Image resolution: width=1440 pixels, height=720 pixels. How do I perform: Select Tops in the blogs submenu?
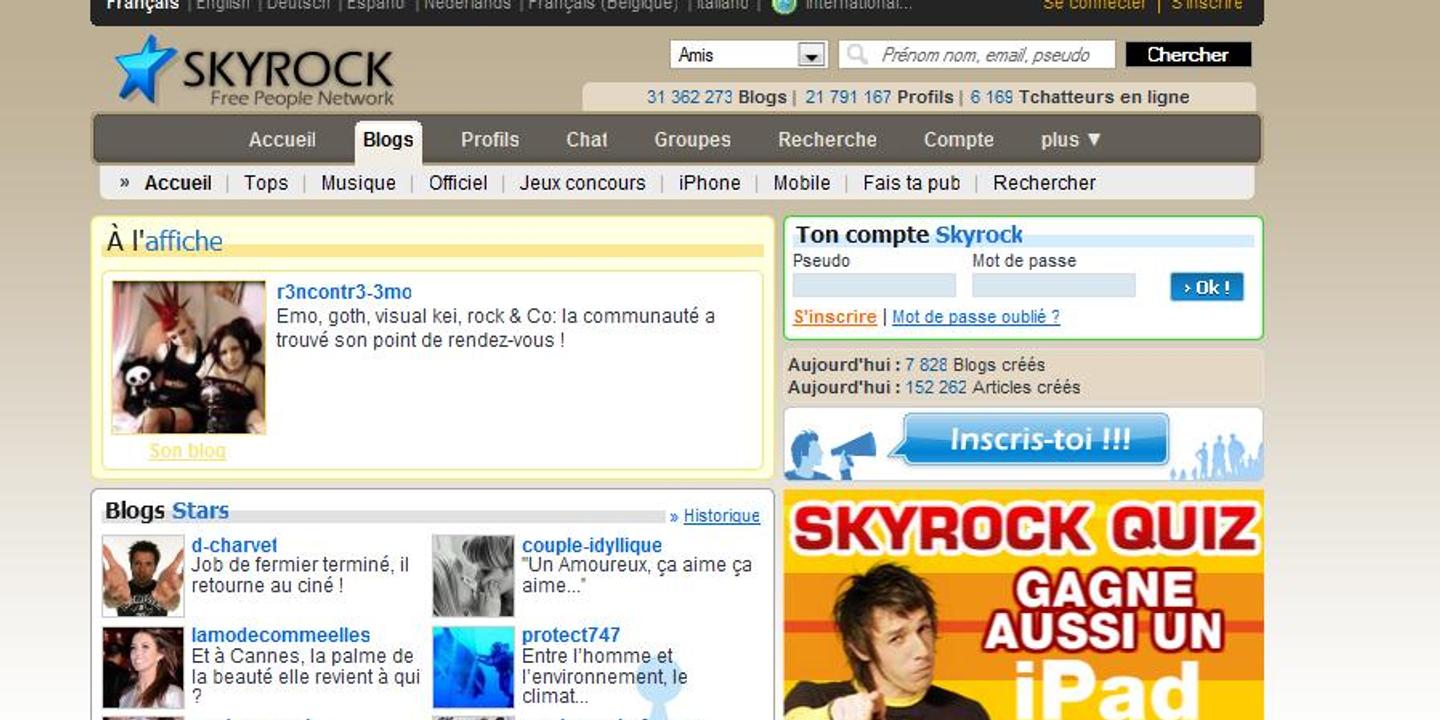pos(266,183)
